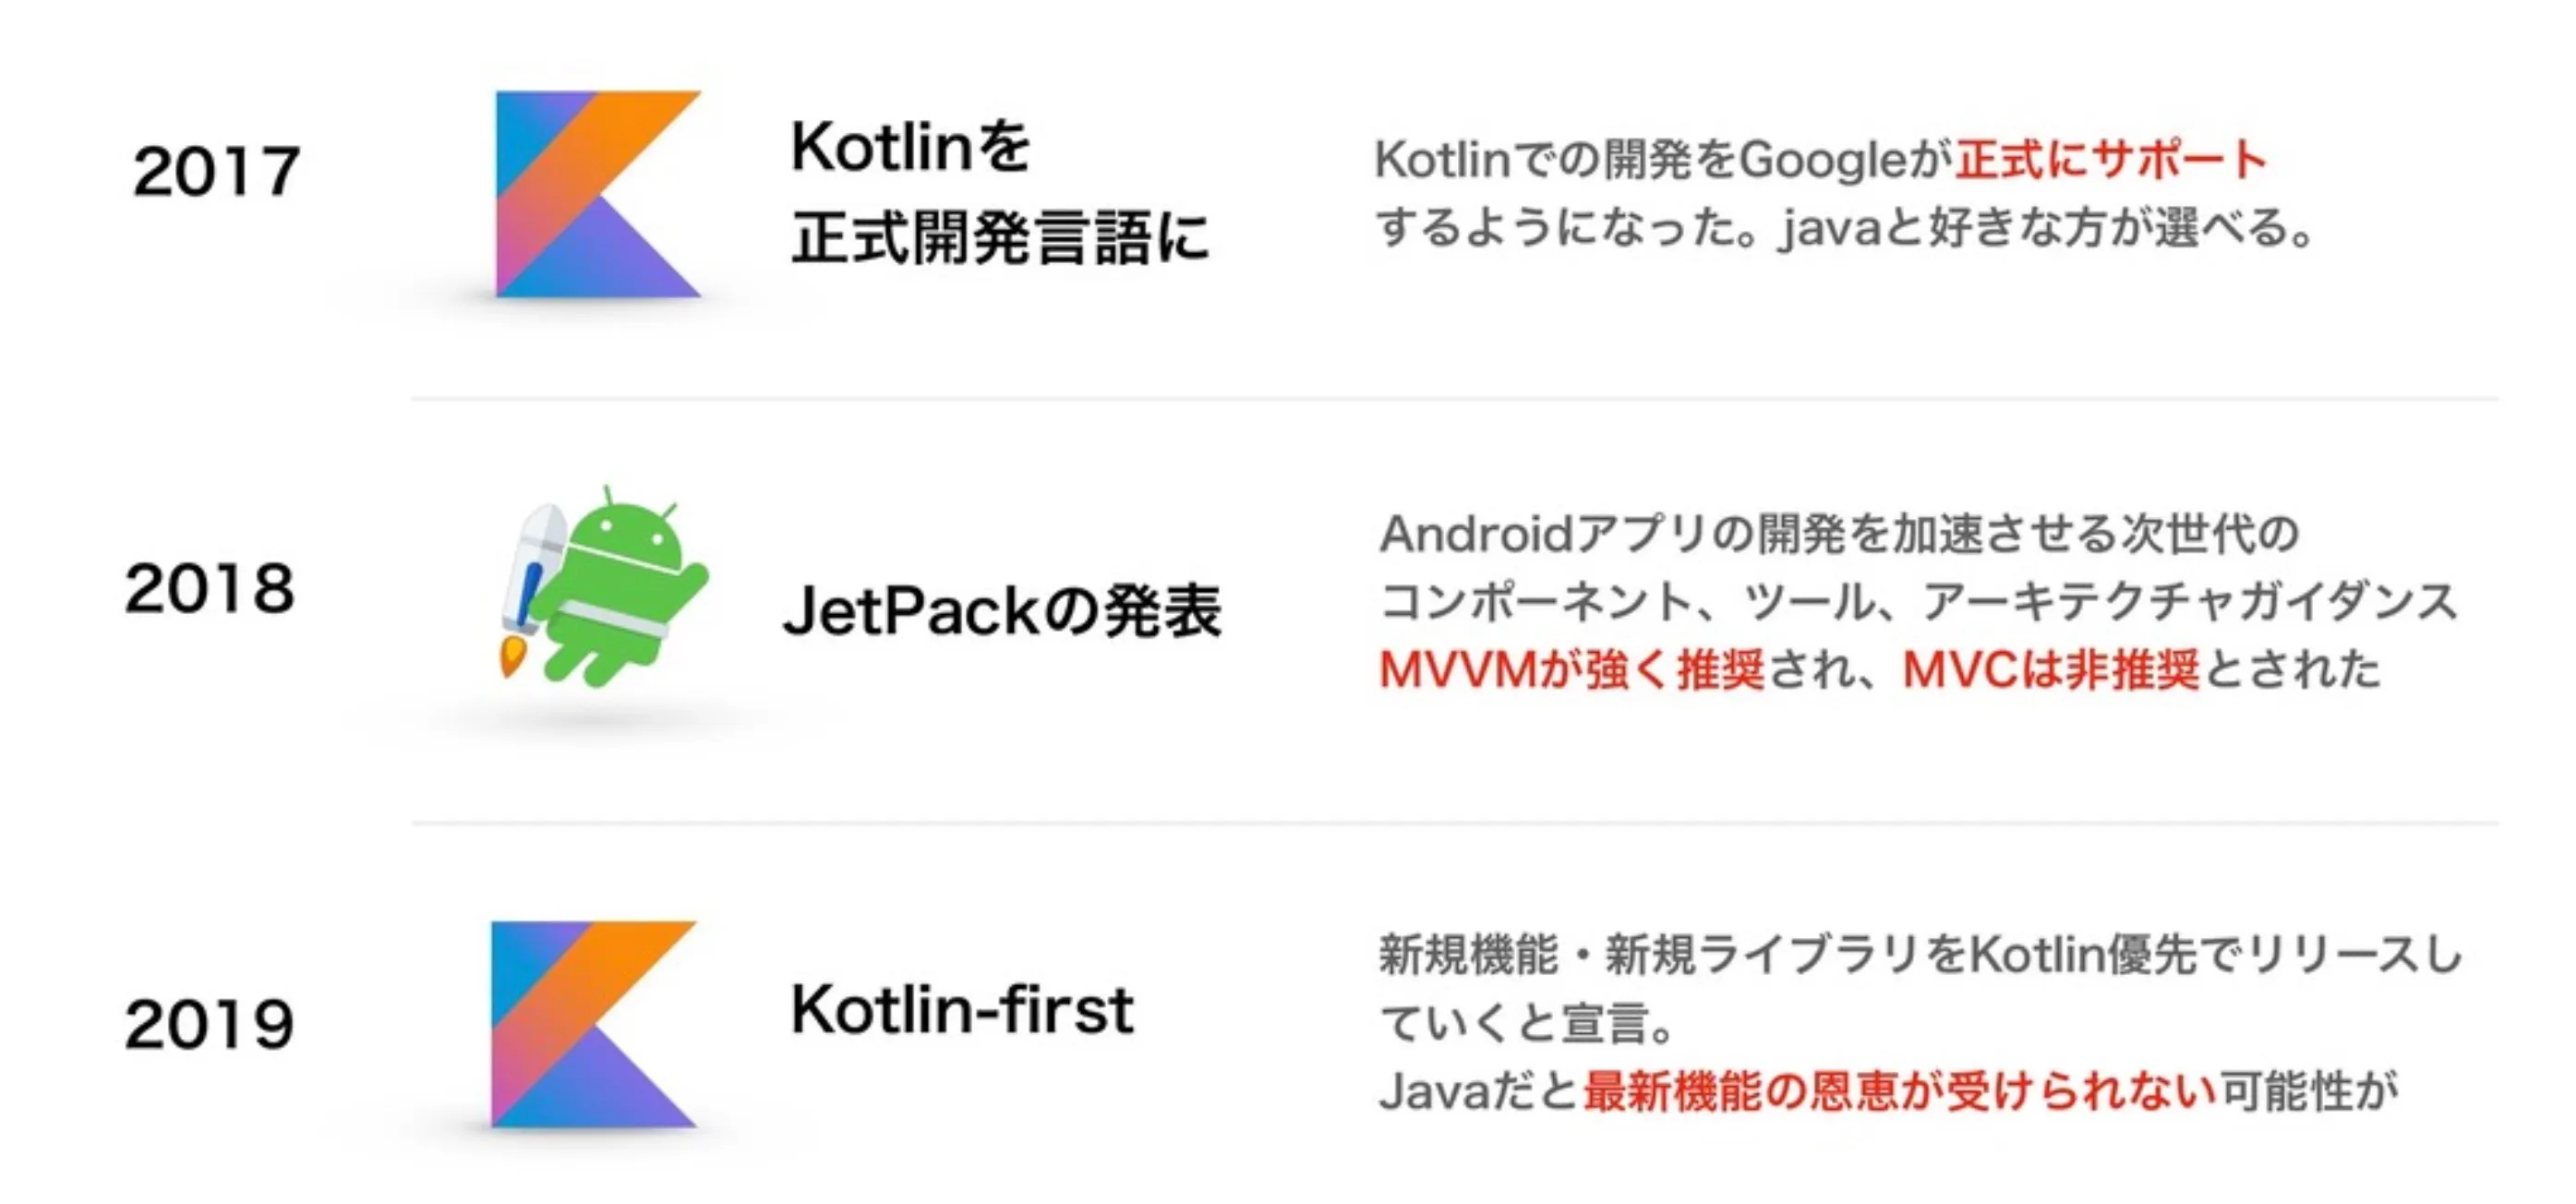Click the Android Jetpack robot icon
Screen dimensions: 2576x1204
click(x=604, y=586)
